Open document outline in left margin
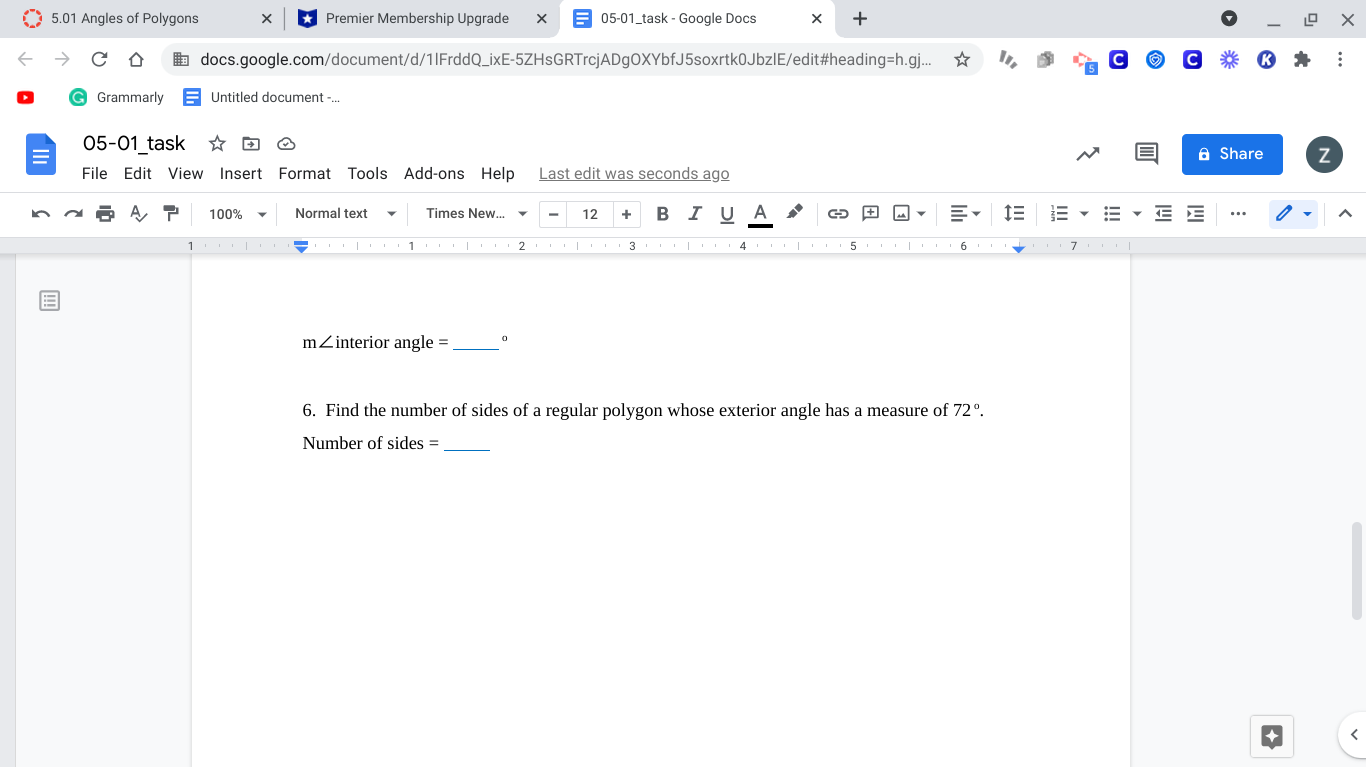The width and height of the screenshot is (1366, 768). 49,300
